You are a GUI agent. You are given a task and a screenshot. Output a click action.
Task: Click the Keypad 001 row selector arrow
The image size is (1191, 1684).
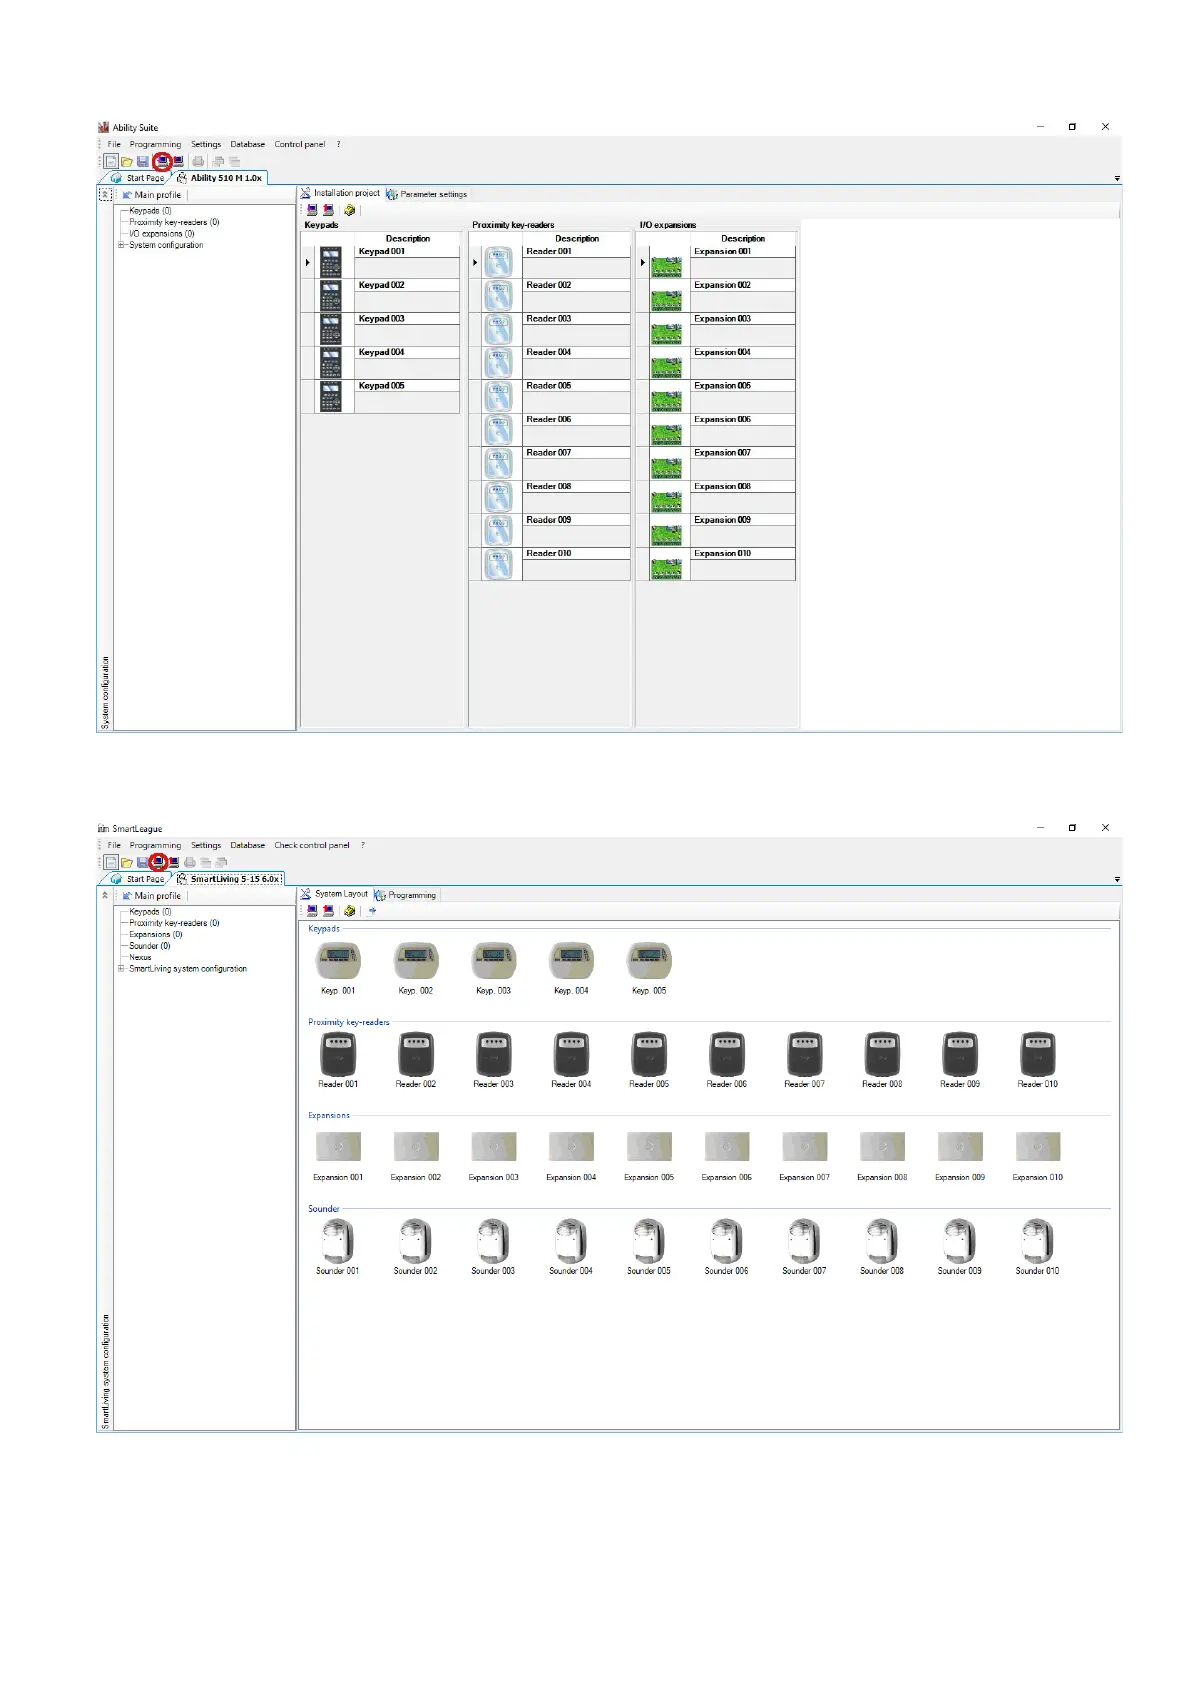[x=308, y=262]
